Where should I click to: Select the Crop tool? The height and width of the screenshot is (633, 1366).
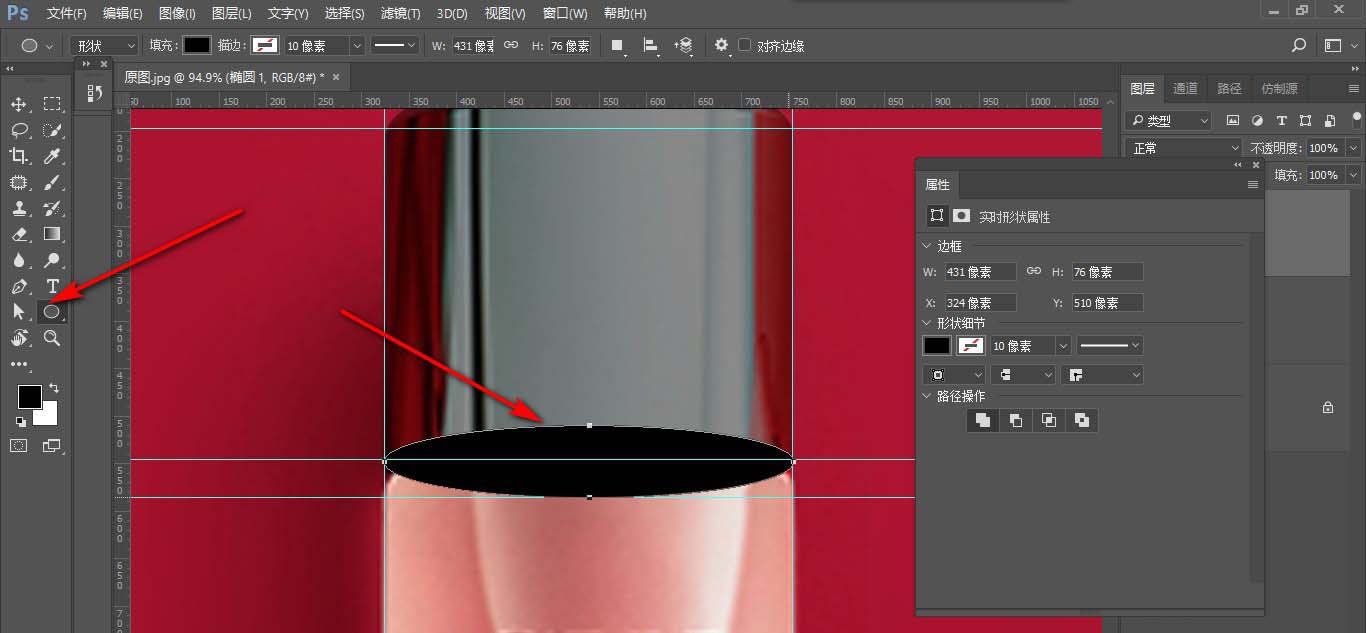(18, 155)
